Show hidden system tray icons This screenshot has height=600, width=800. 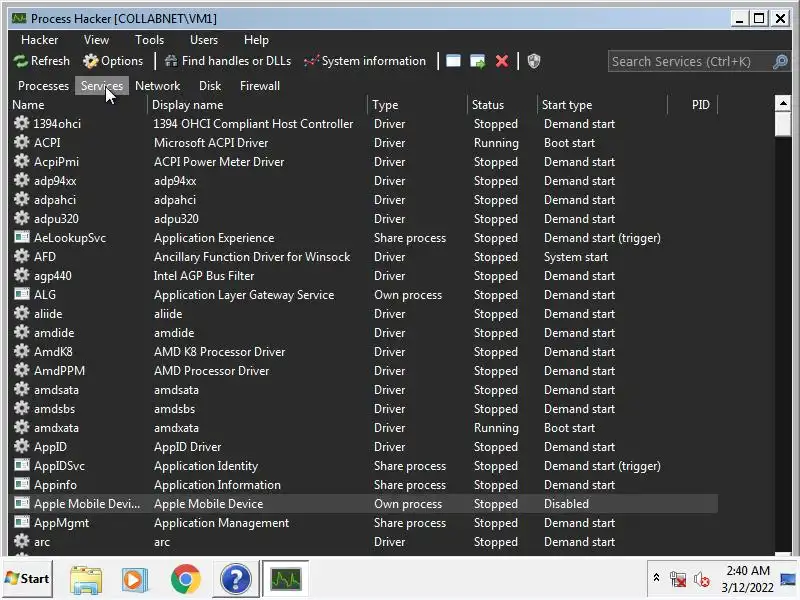pos(657,578)
